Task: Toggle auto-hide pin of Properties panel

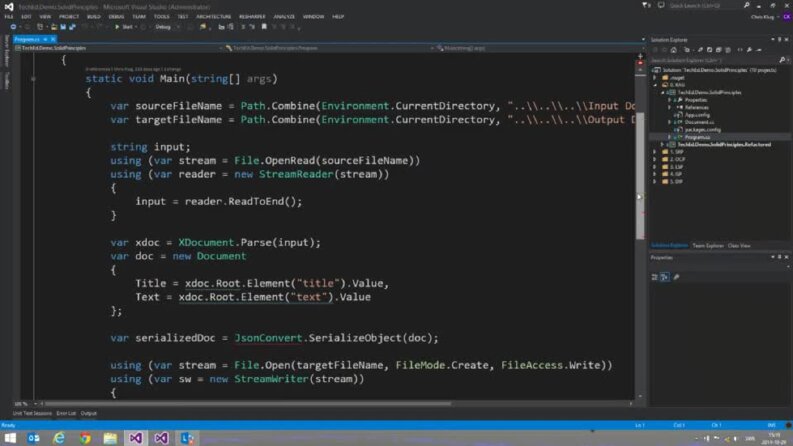Action: tap(779, 257)
